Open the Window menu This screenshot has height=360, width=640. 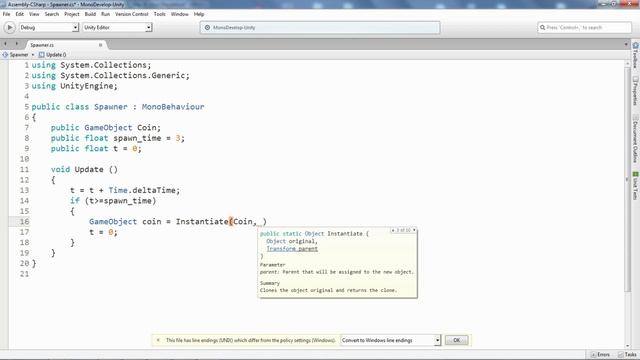tap(180, 14)
